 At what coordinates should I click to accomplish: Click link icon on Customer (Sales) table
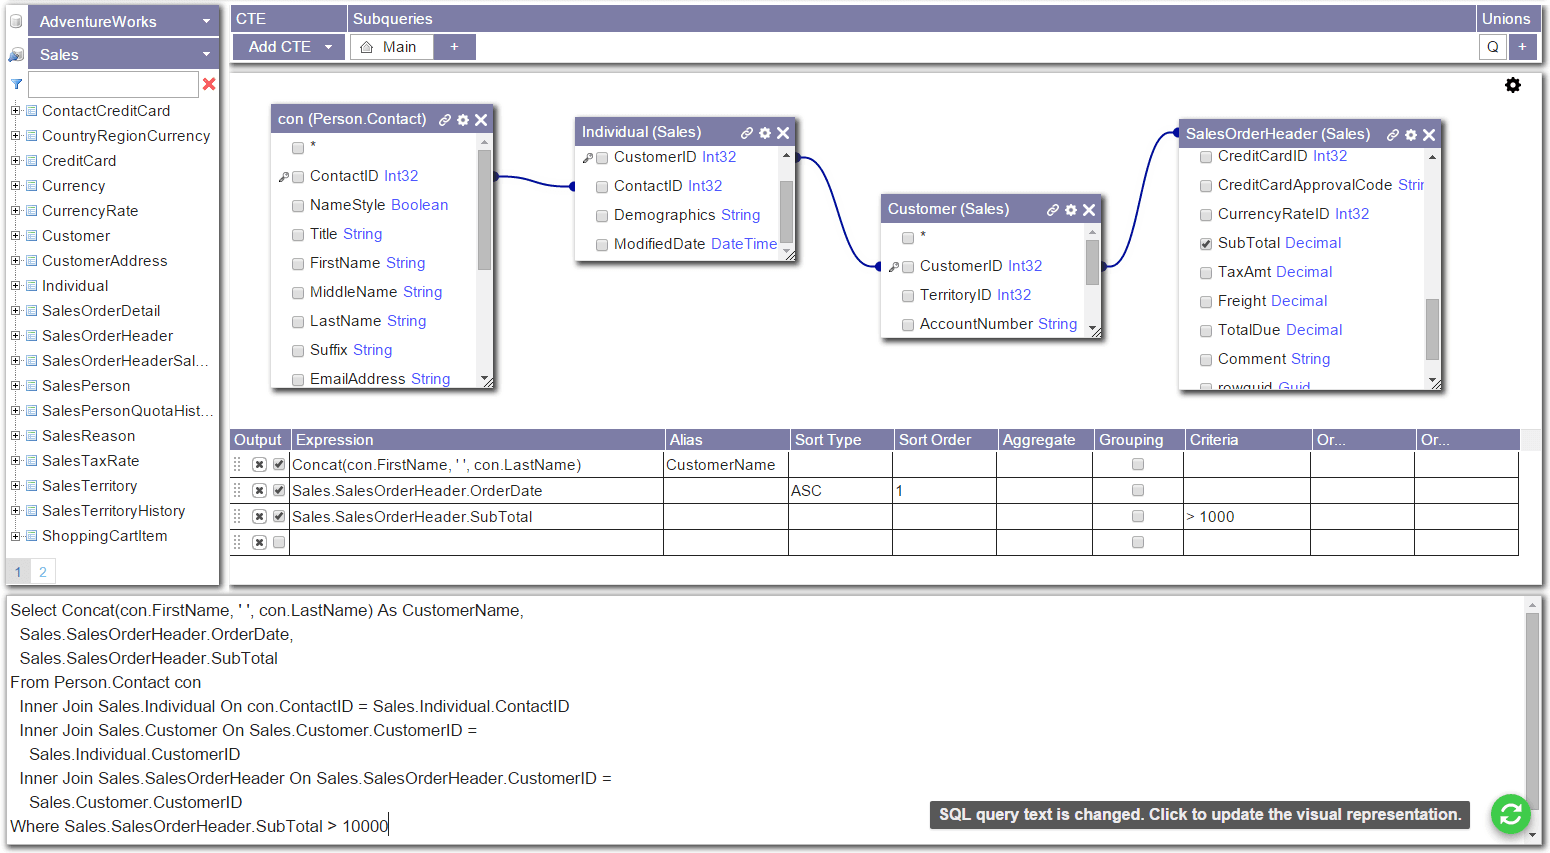coord(1053,210)
